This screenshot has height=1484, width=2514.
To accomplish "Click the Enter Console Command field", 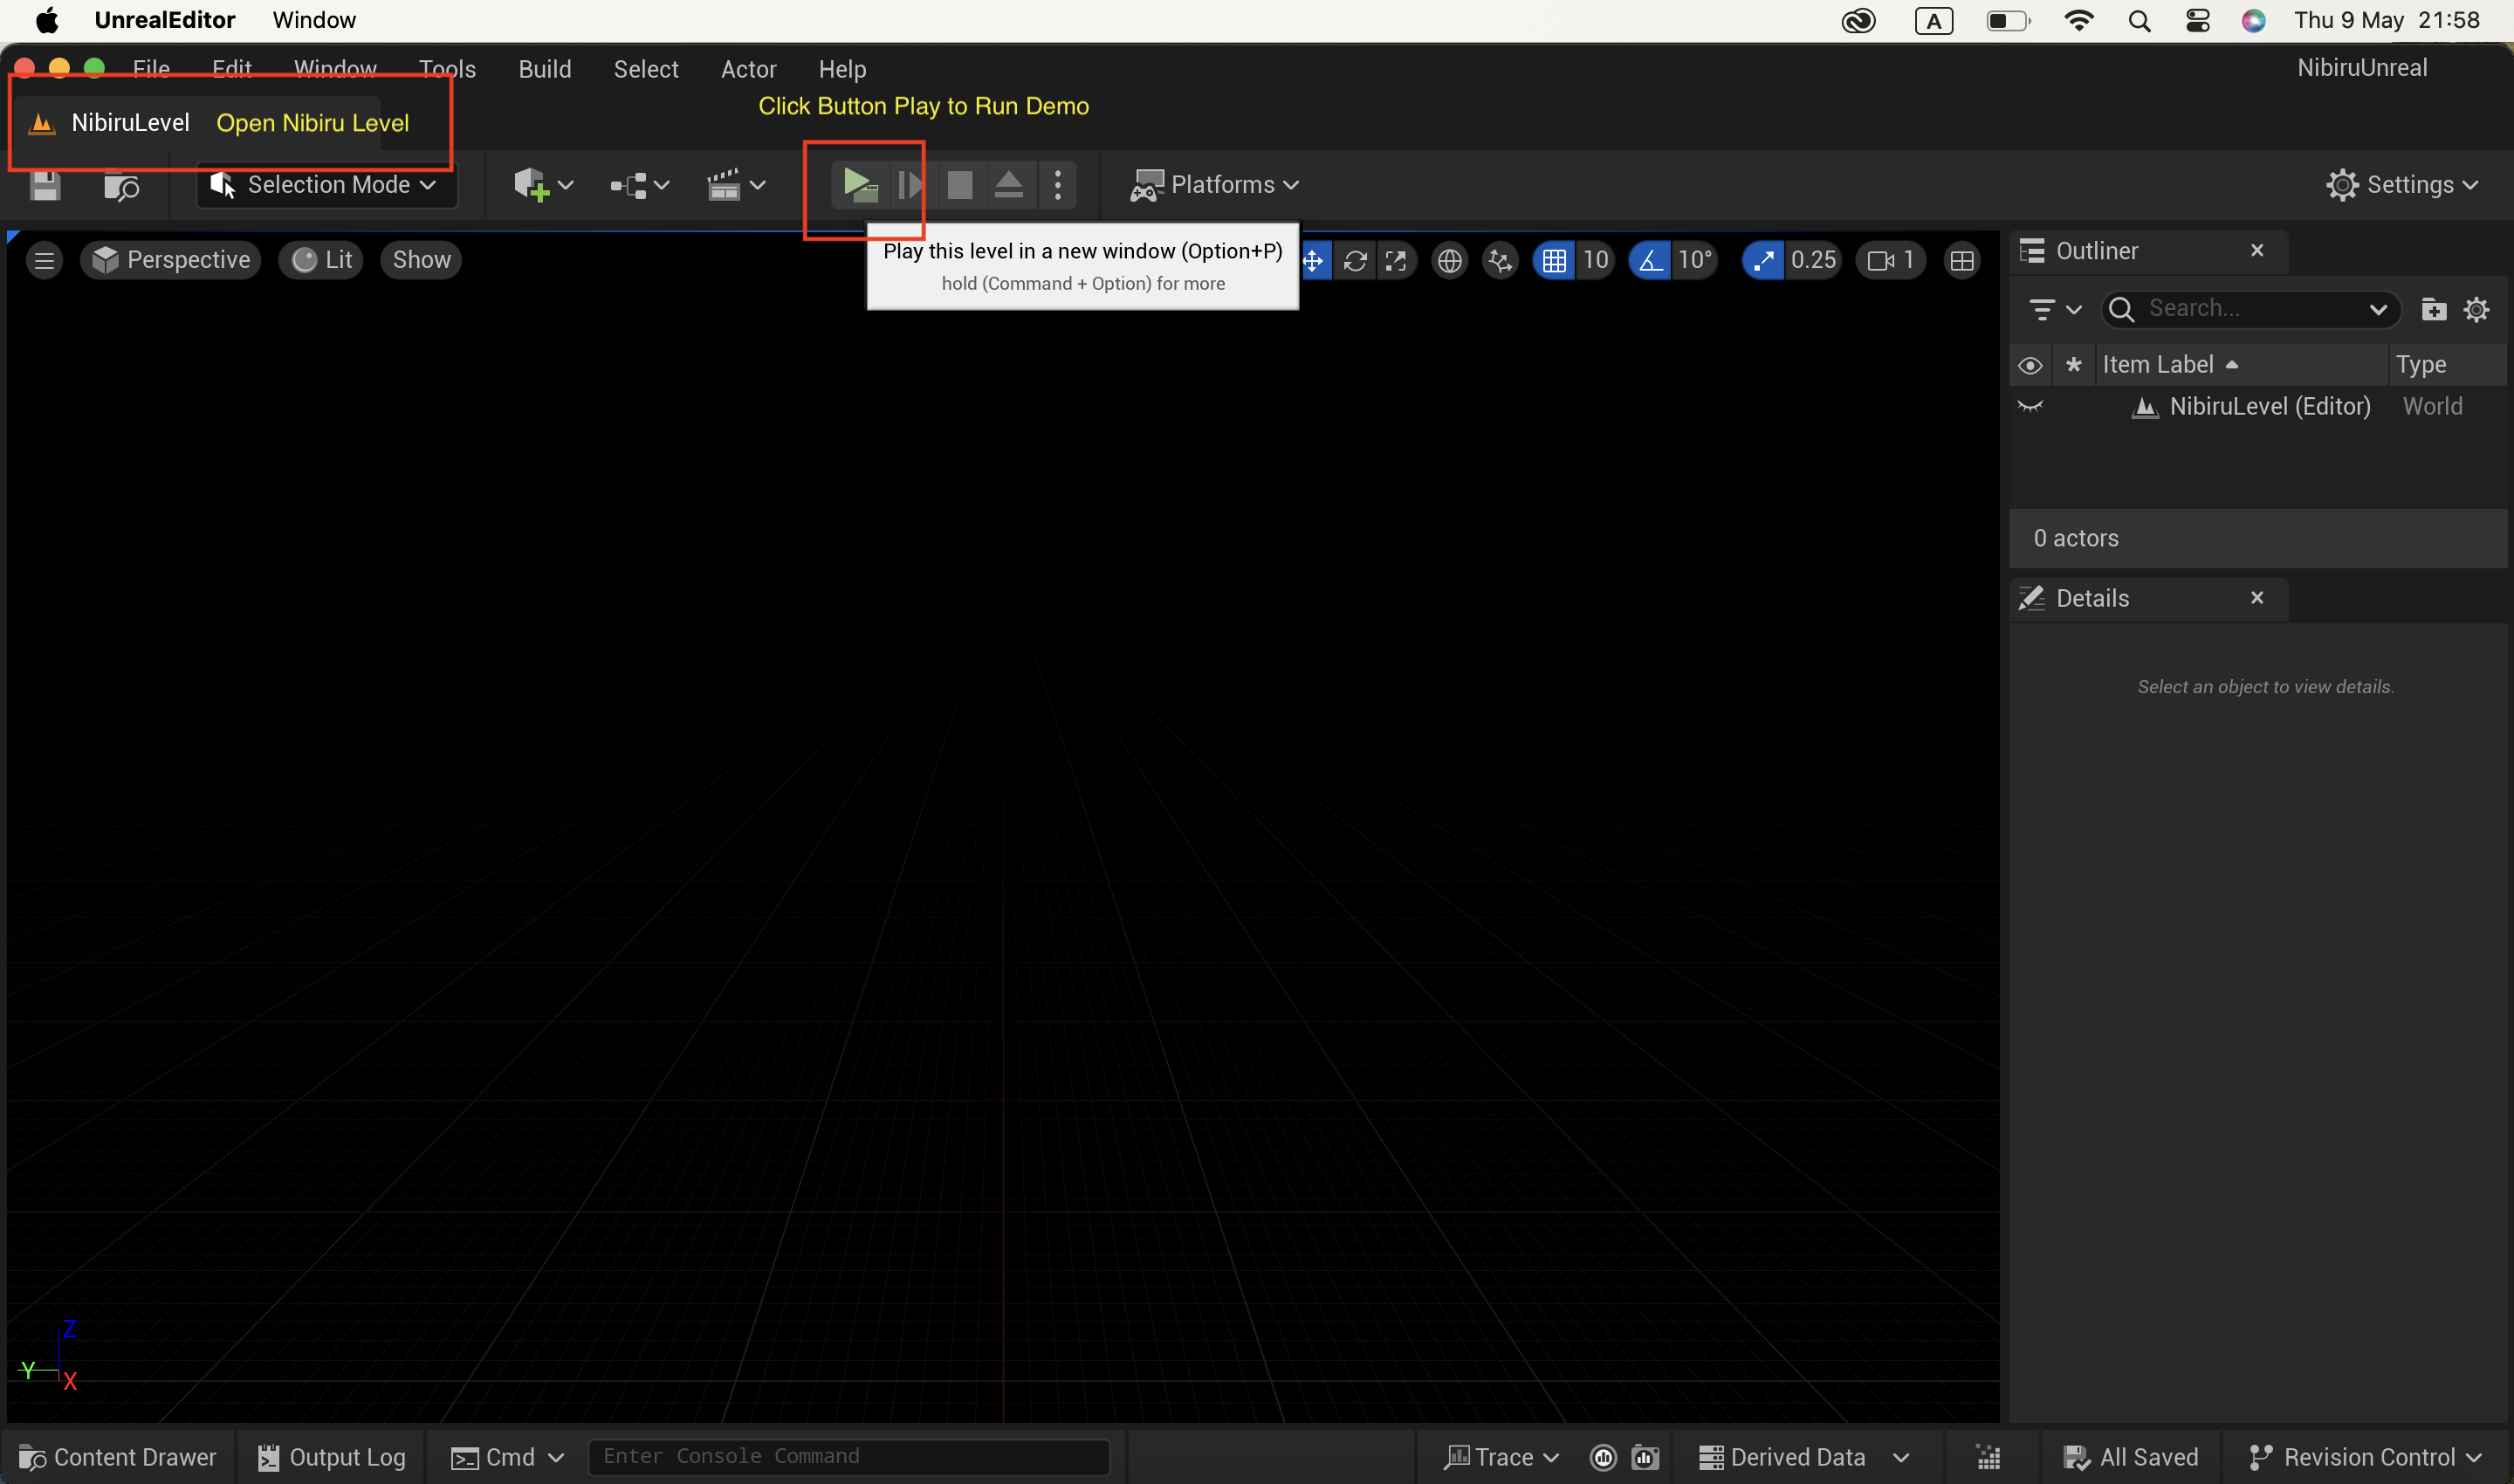I will (x=848, y=1456).
